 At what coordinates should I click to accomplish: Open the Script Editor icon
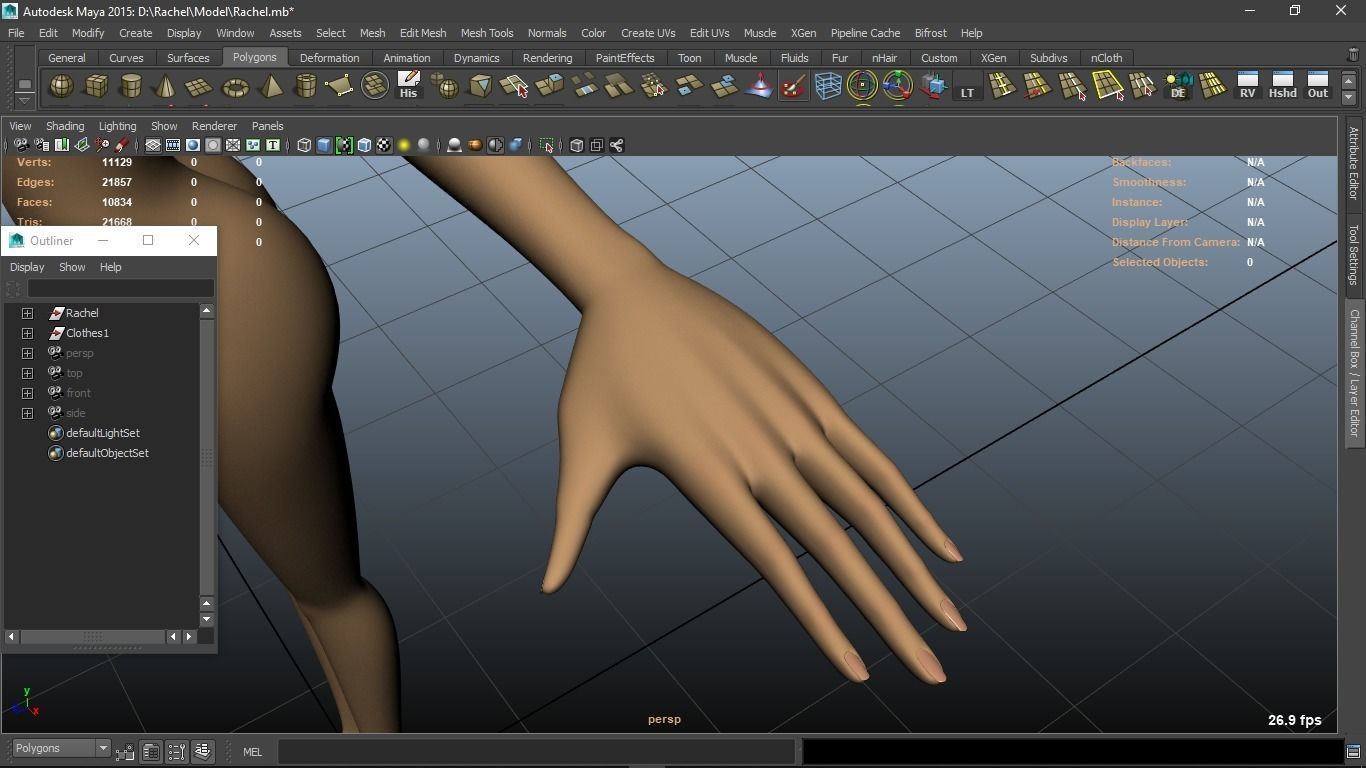coord(1353,752)
